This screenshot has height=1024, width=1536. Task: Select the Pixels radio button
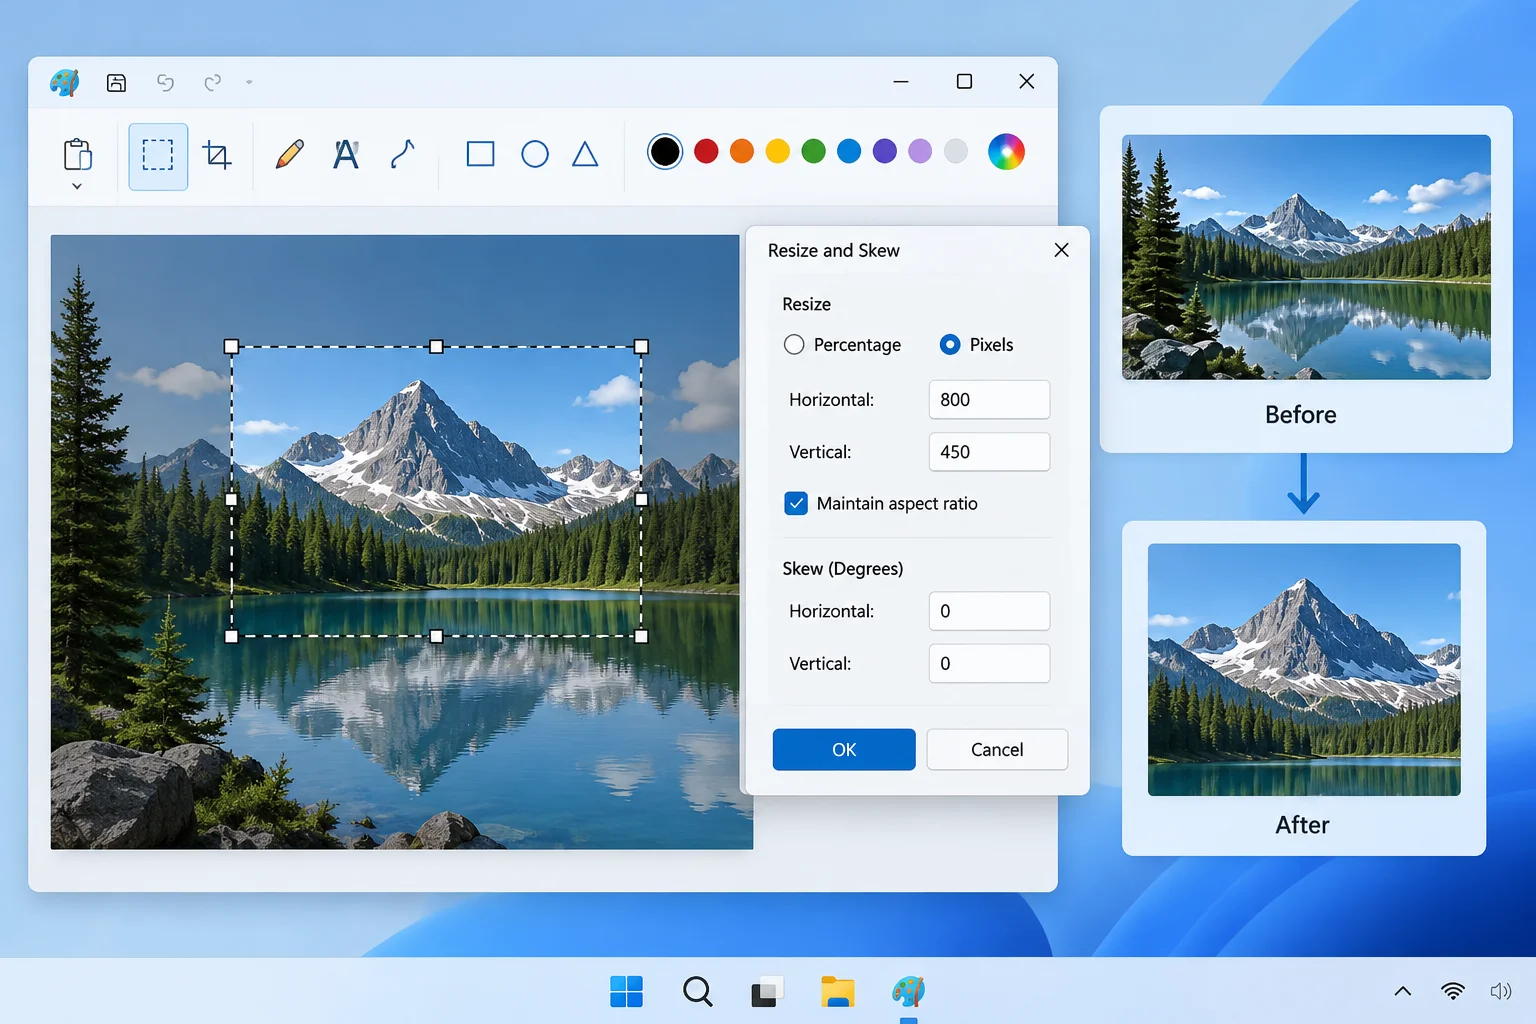pos(950,345)
